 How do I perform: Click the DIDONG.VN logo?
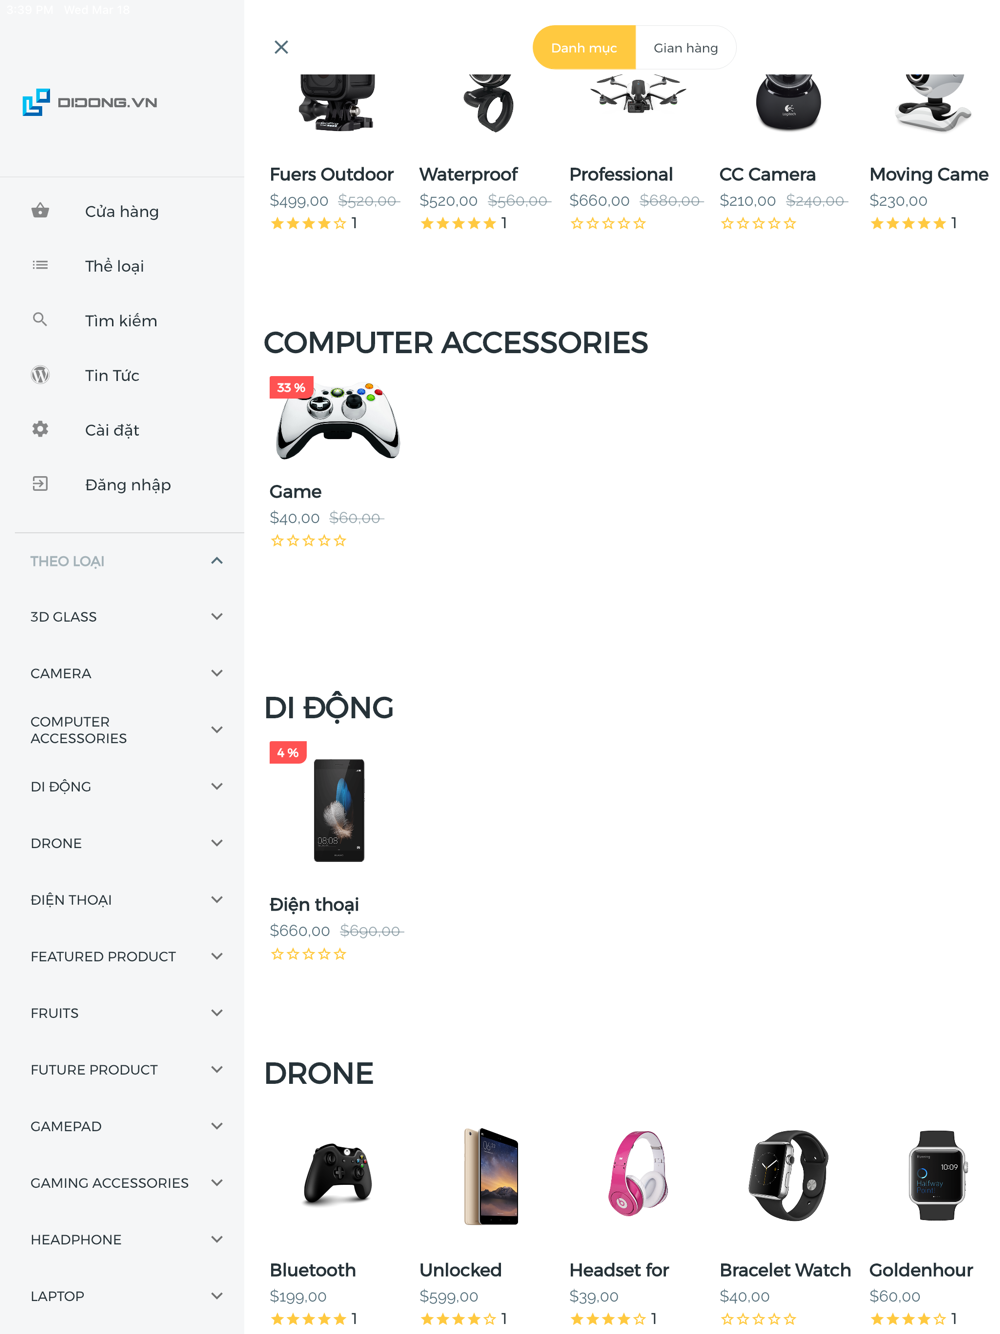point(90,102)
